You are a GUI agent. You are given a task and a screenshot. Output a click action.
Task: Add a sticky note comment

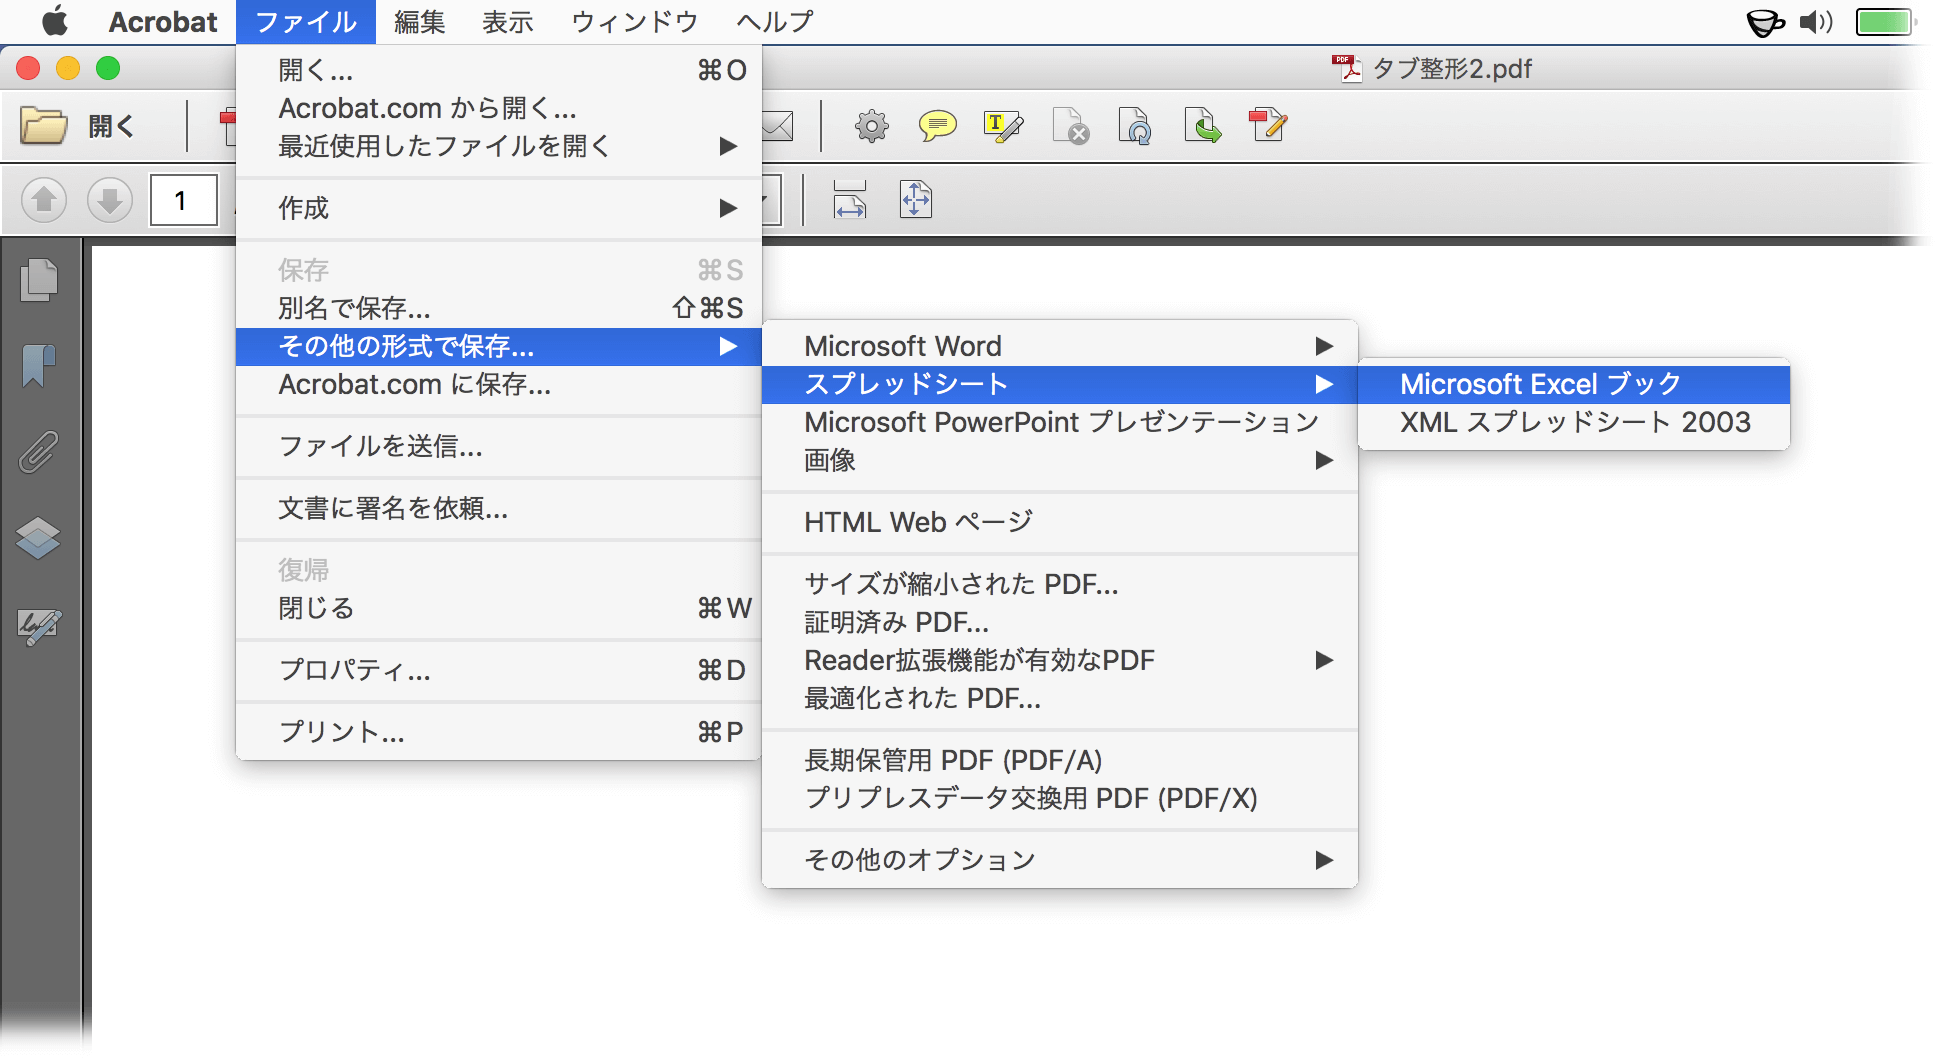pos(937,127)
